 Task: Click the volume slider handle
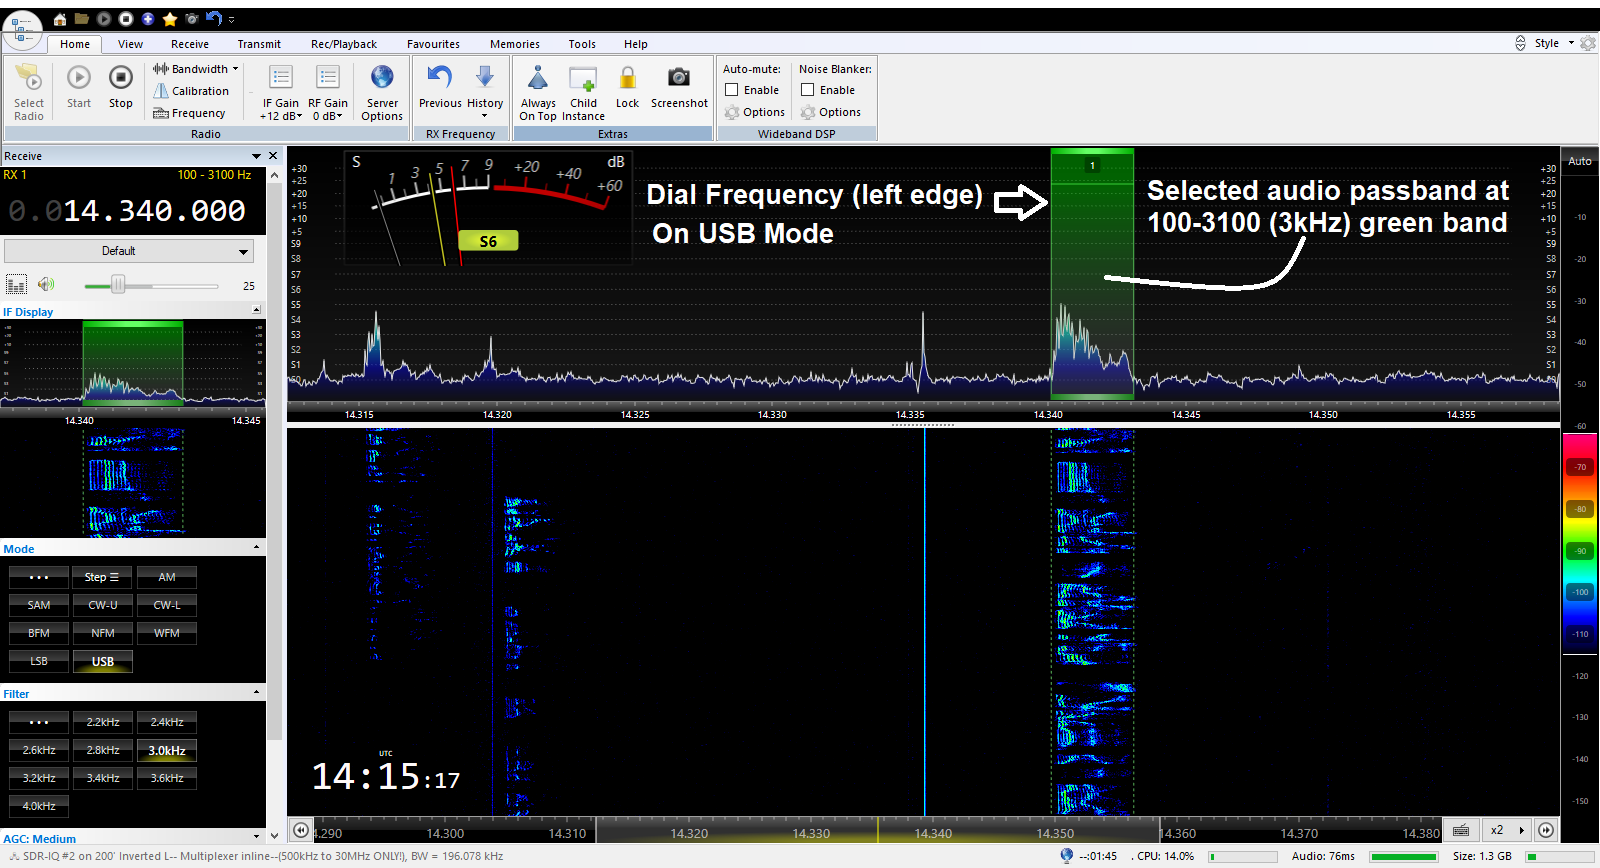(x=118, y=285)
